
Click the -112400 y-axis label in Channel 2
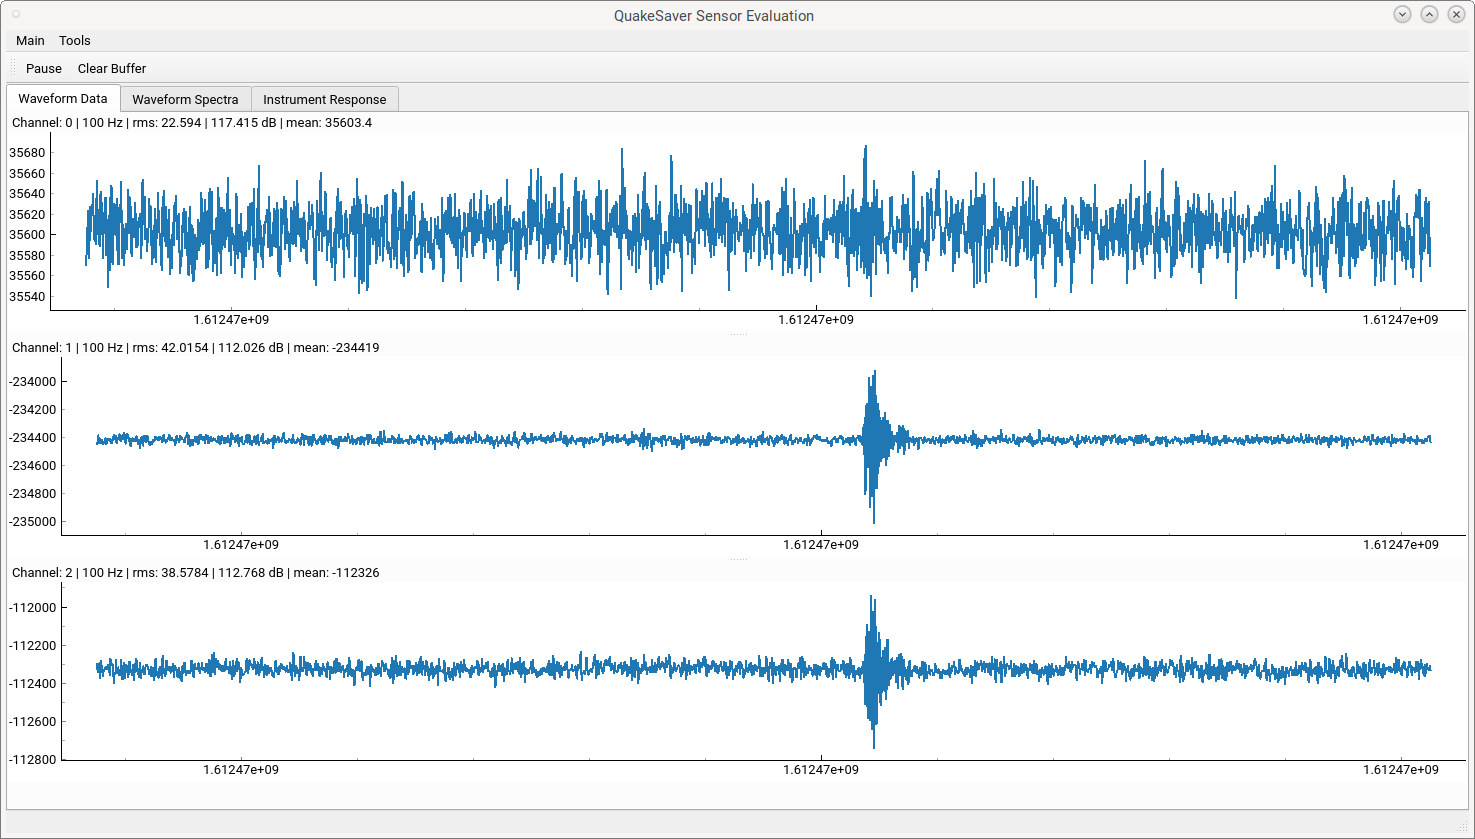click(33, 684)
